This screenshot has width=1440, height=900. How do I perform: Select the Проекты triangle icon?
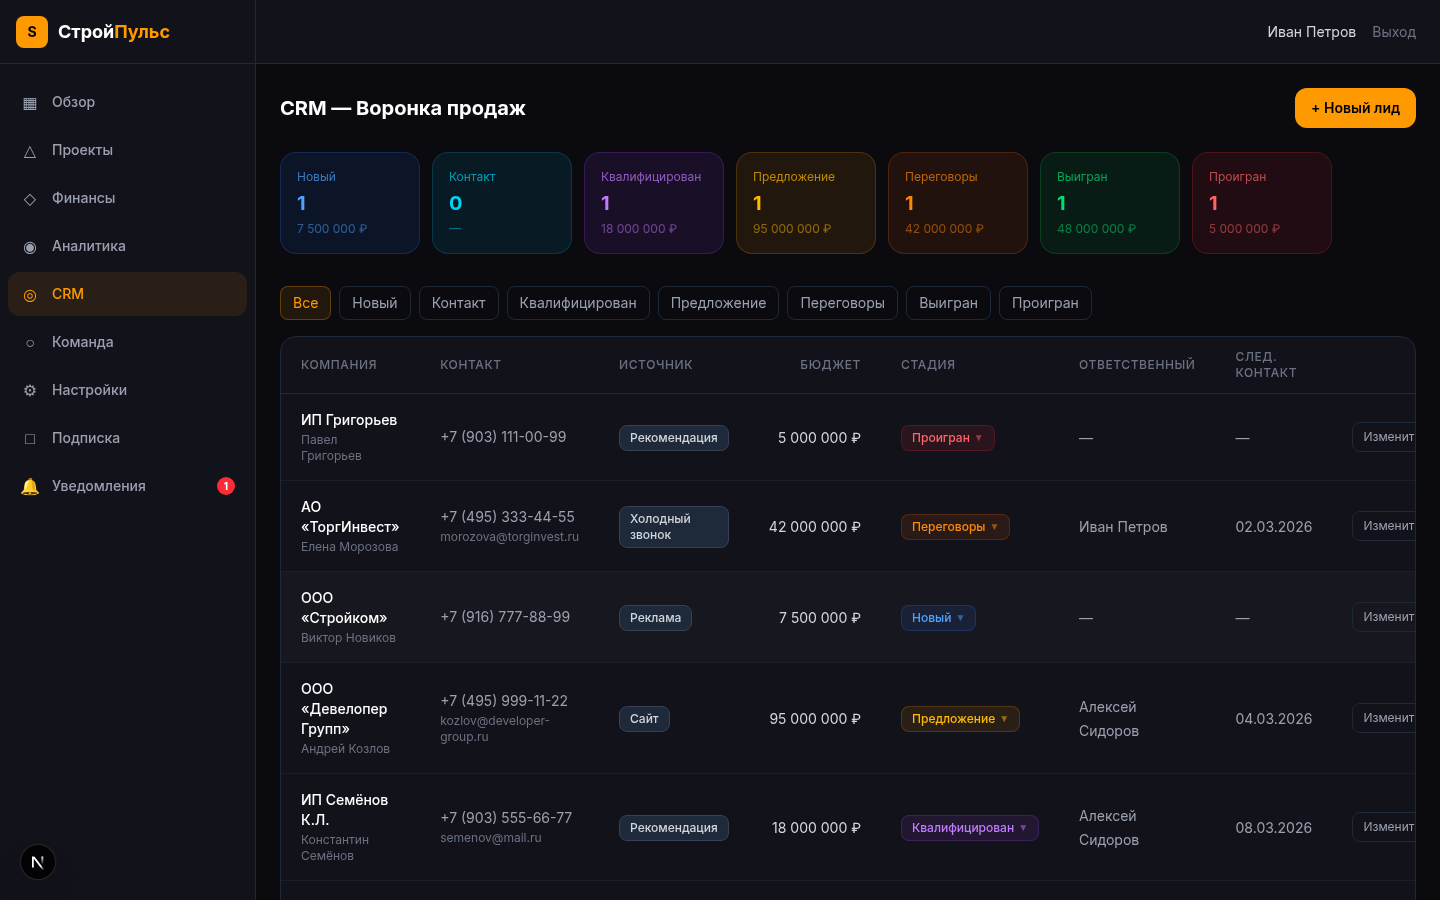pos(31,150)
